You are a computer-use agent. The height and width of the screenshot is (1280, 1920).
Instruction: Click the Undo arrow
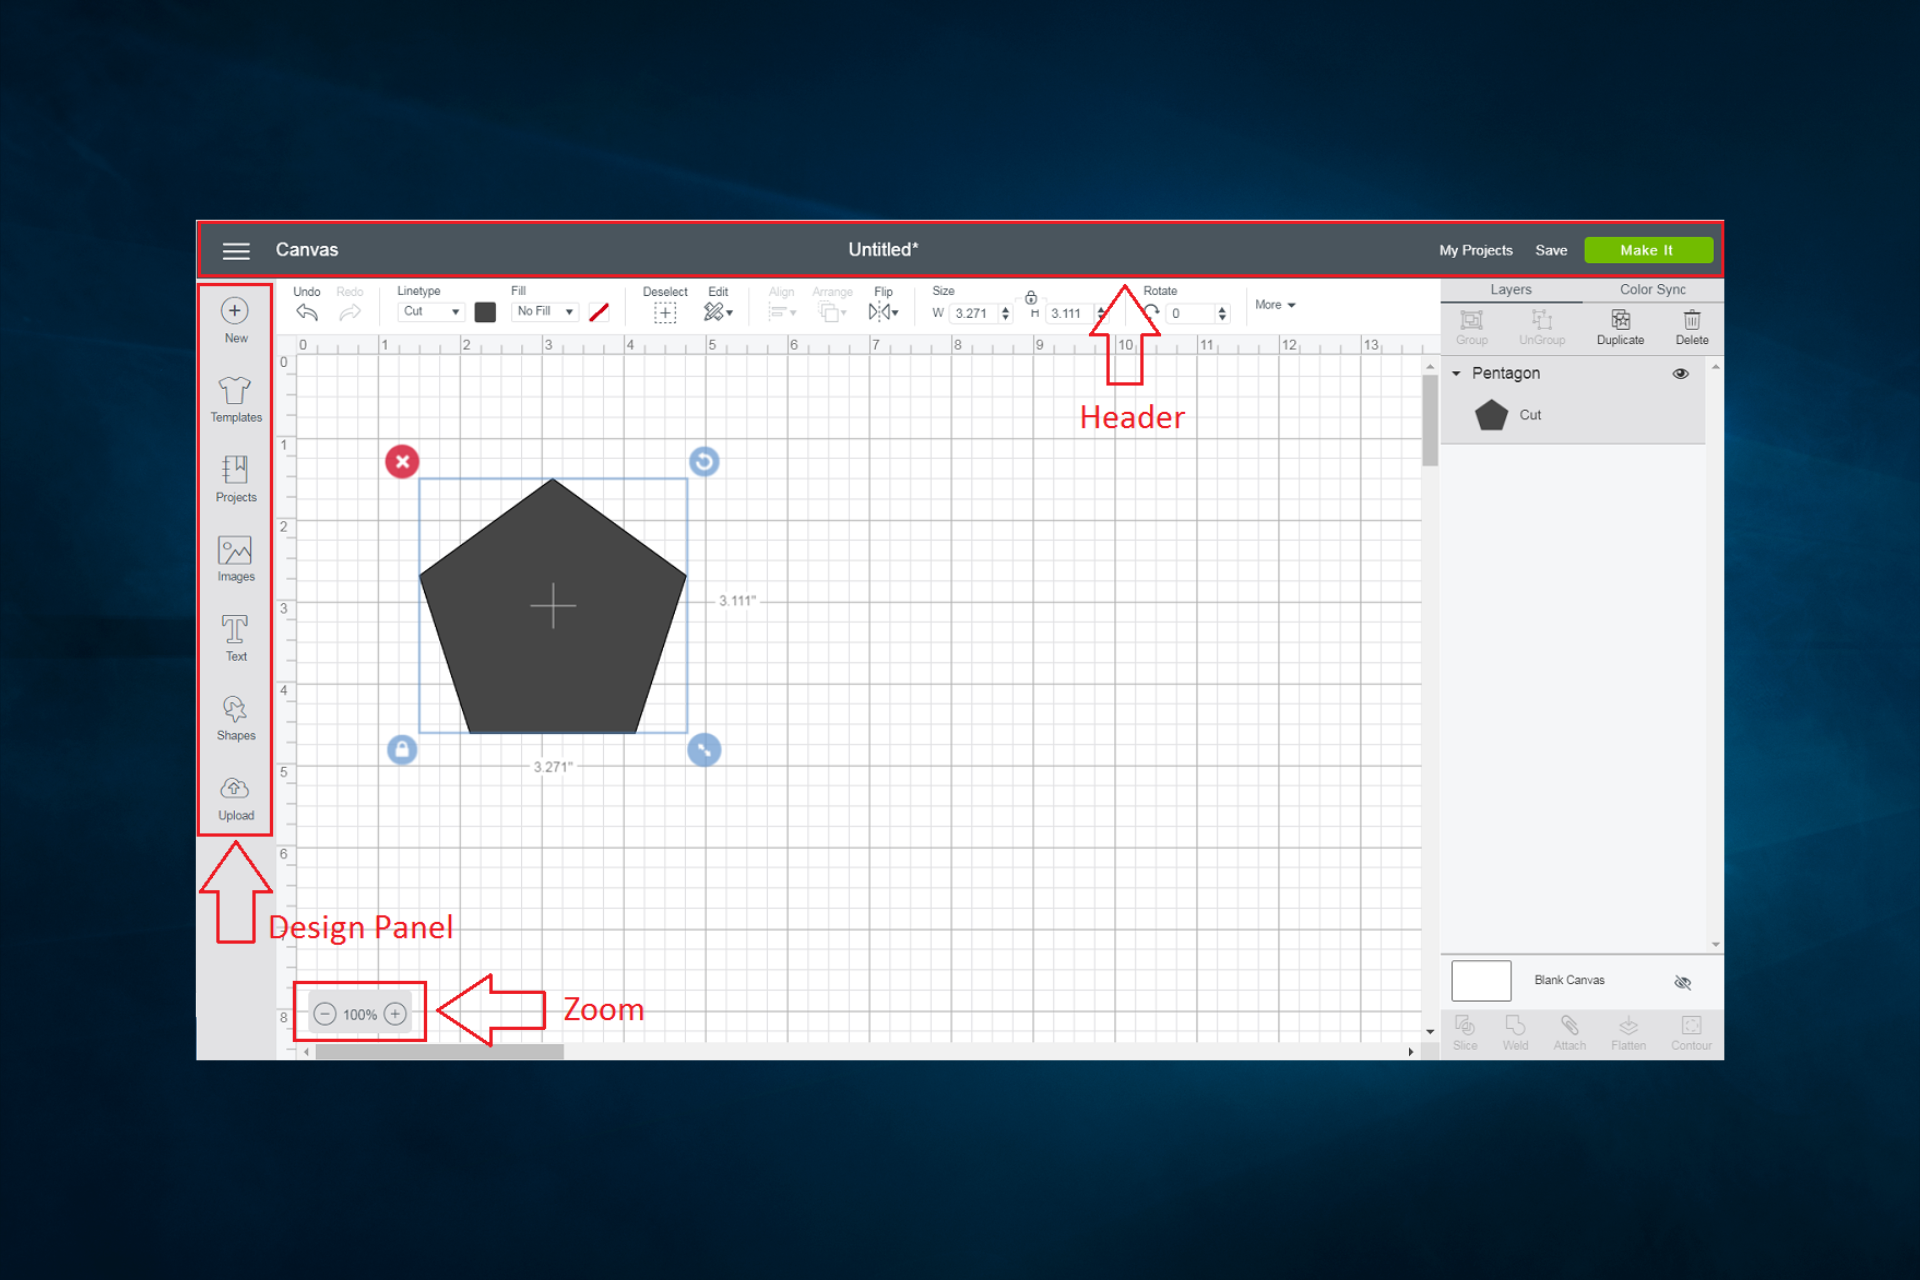[x=306, y=313]
